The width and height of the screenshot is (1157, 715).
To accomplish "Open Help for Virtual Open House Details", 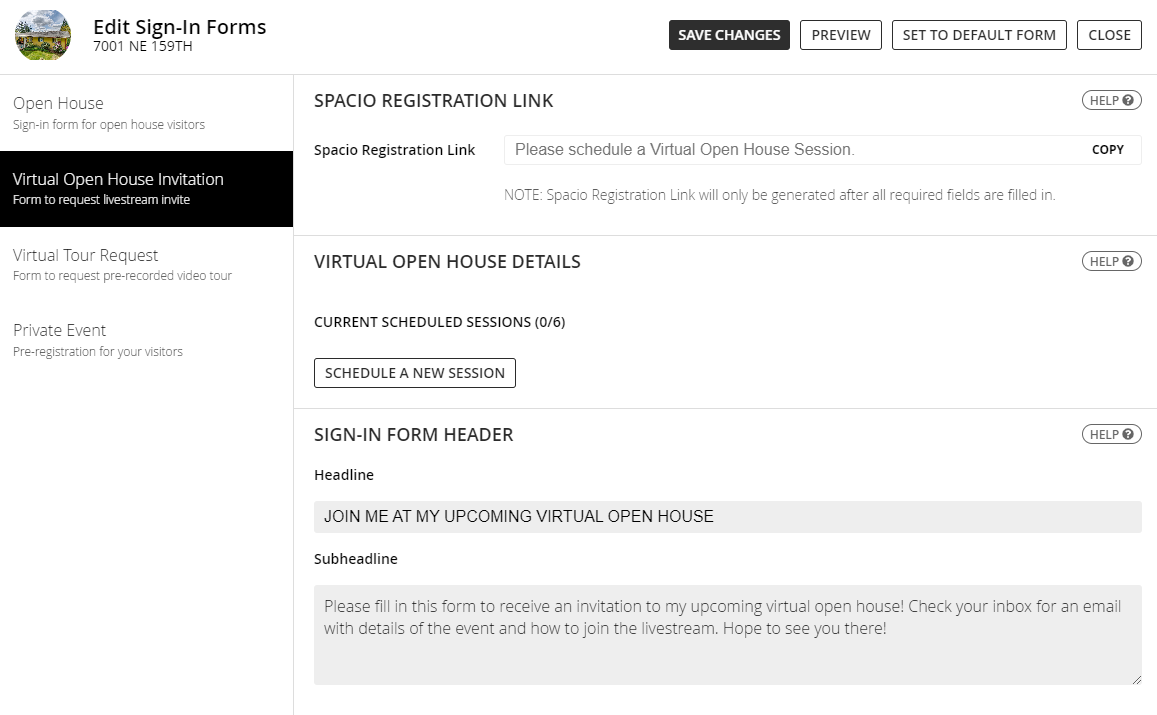I will pyautogui.click(x=1111, y=261).
